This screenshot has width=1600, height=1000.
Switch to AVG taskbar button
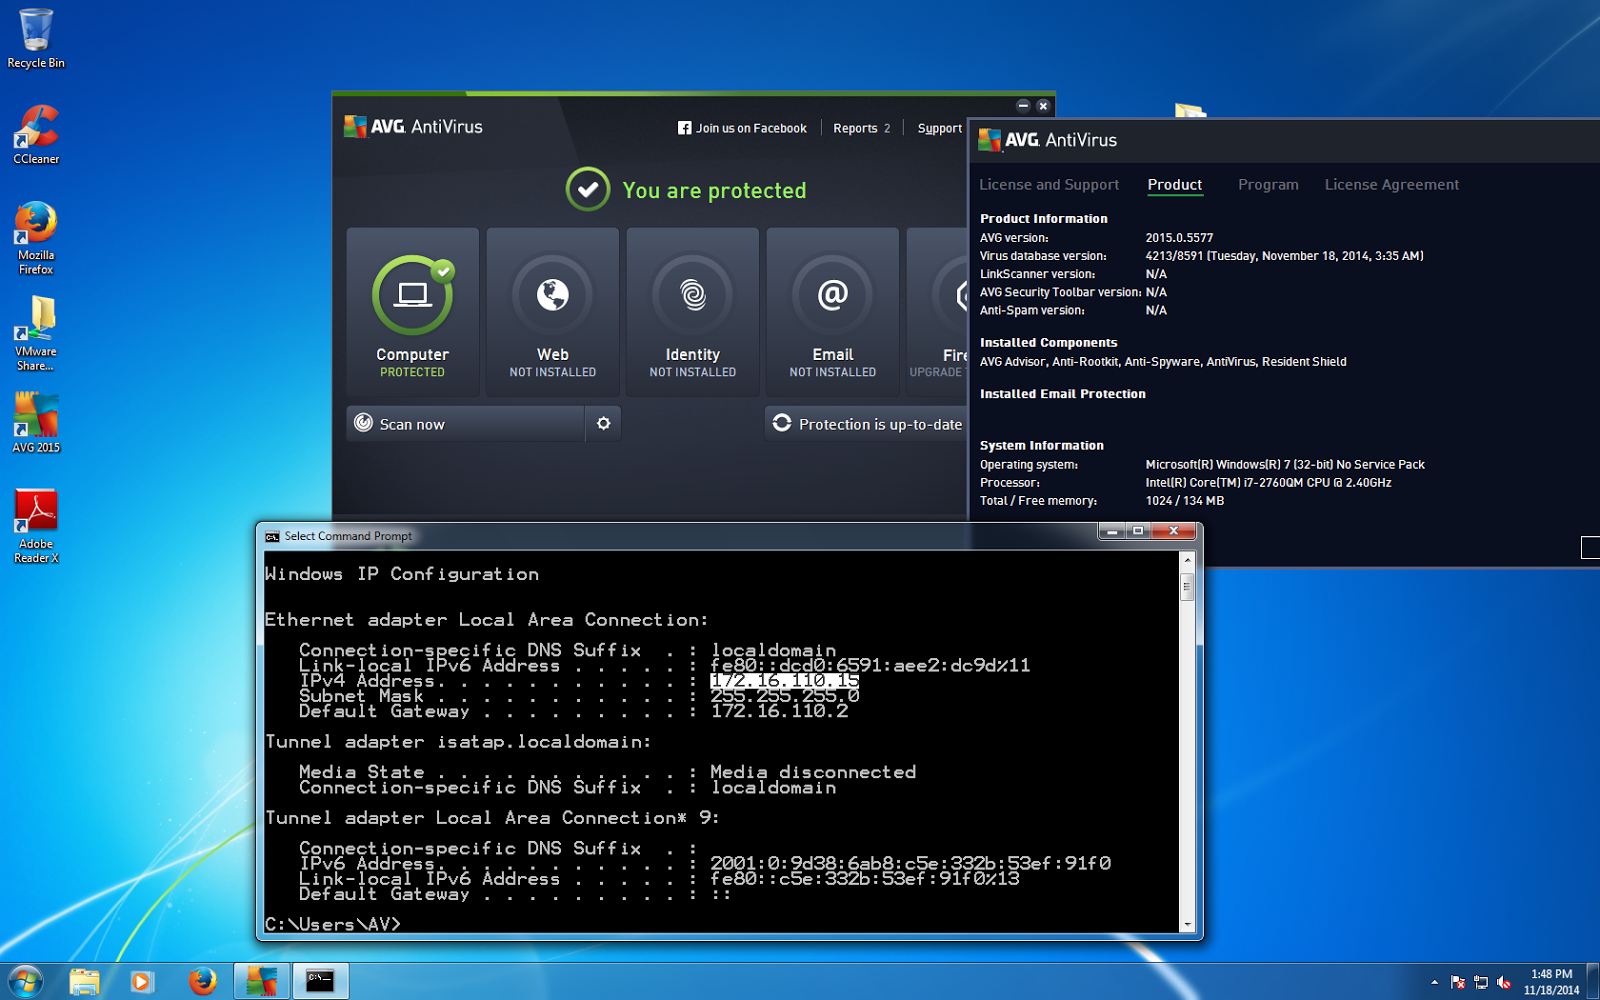(261, 981)
